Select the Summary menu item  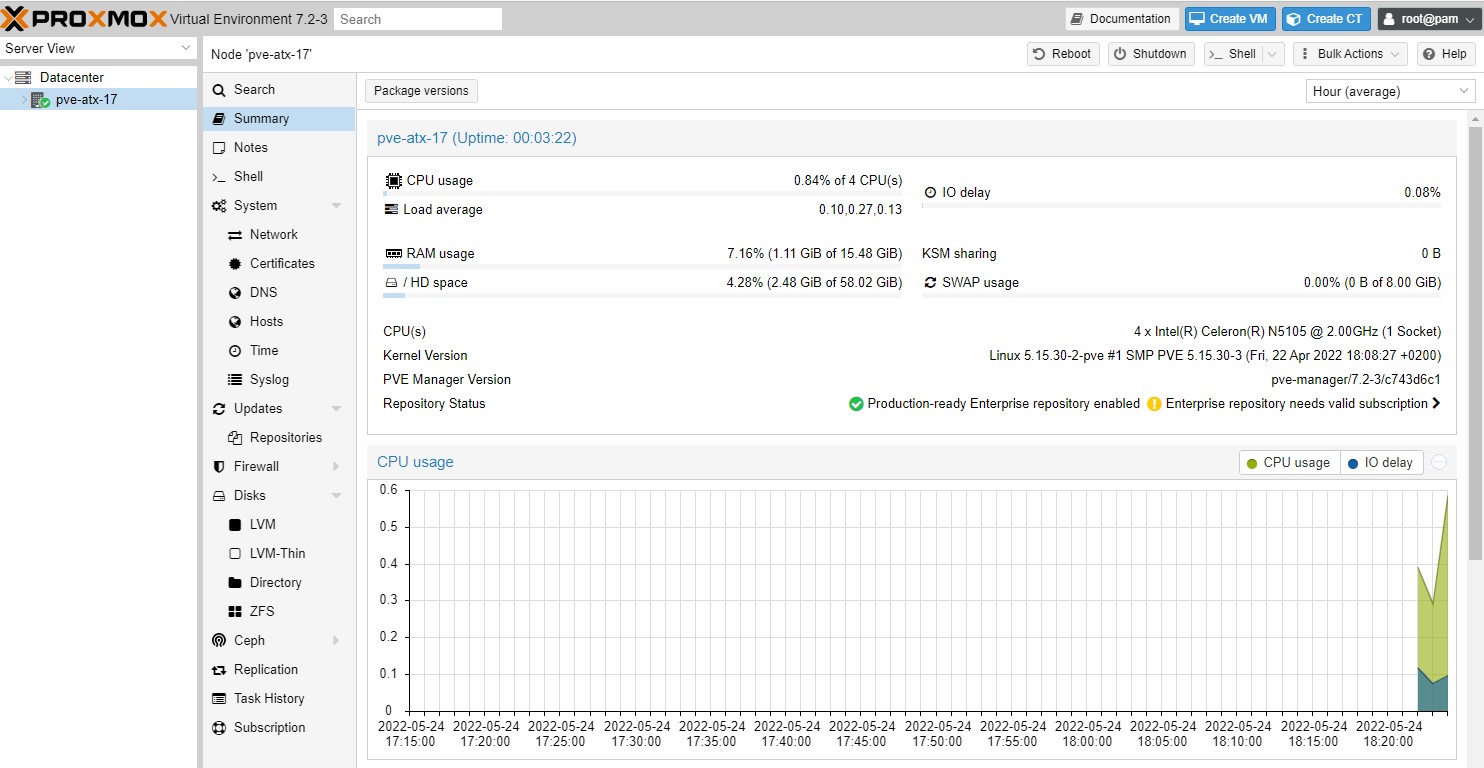279,118
